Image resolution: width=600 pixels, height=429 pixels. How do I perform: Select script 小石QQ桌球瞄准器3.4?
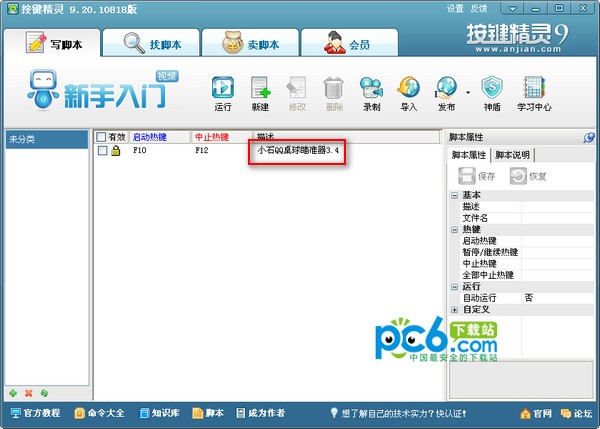(x=298, y=150)
